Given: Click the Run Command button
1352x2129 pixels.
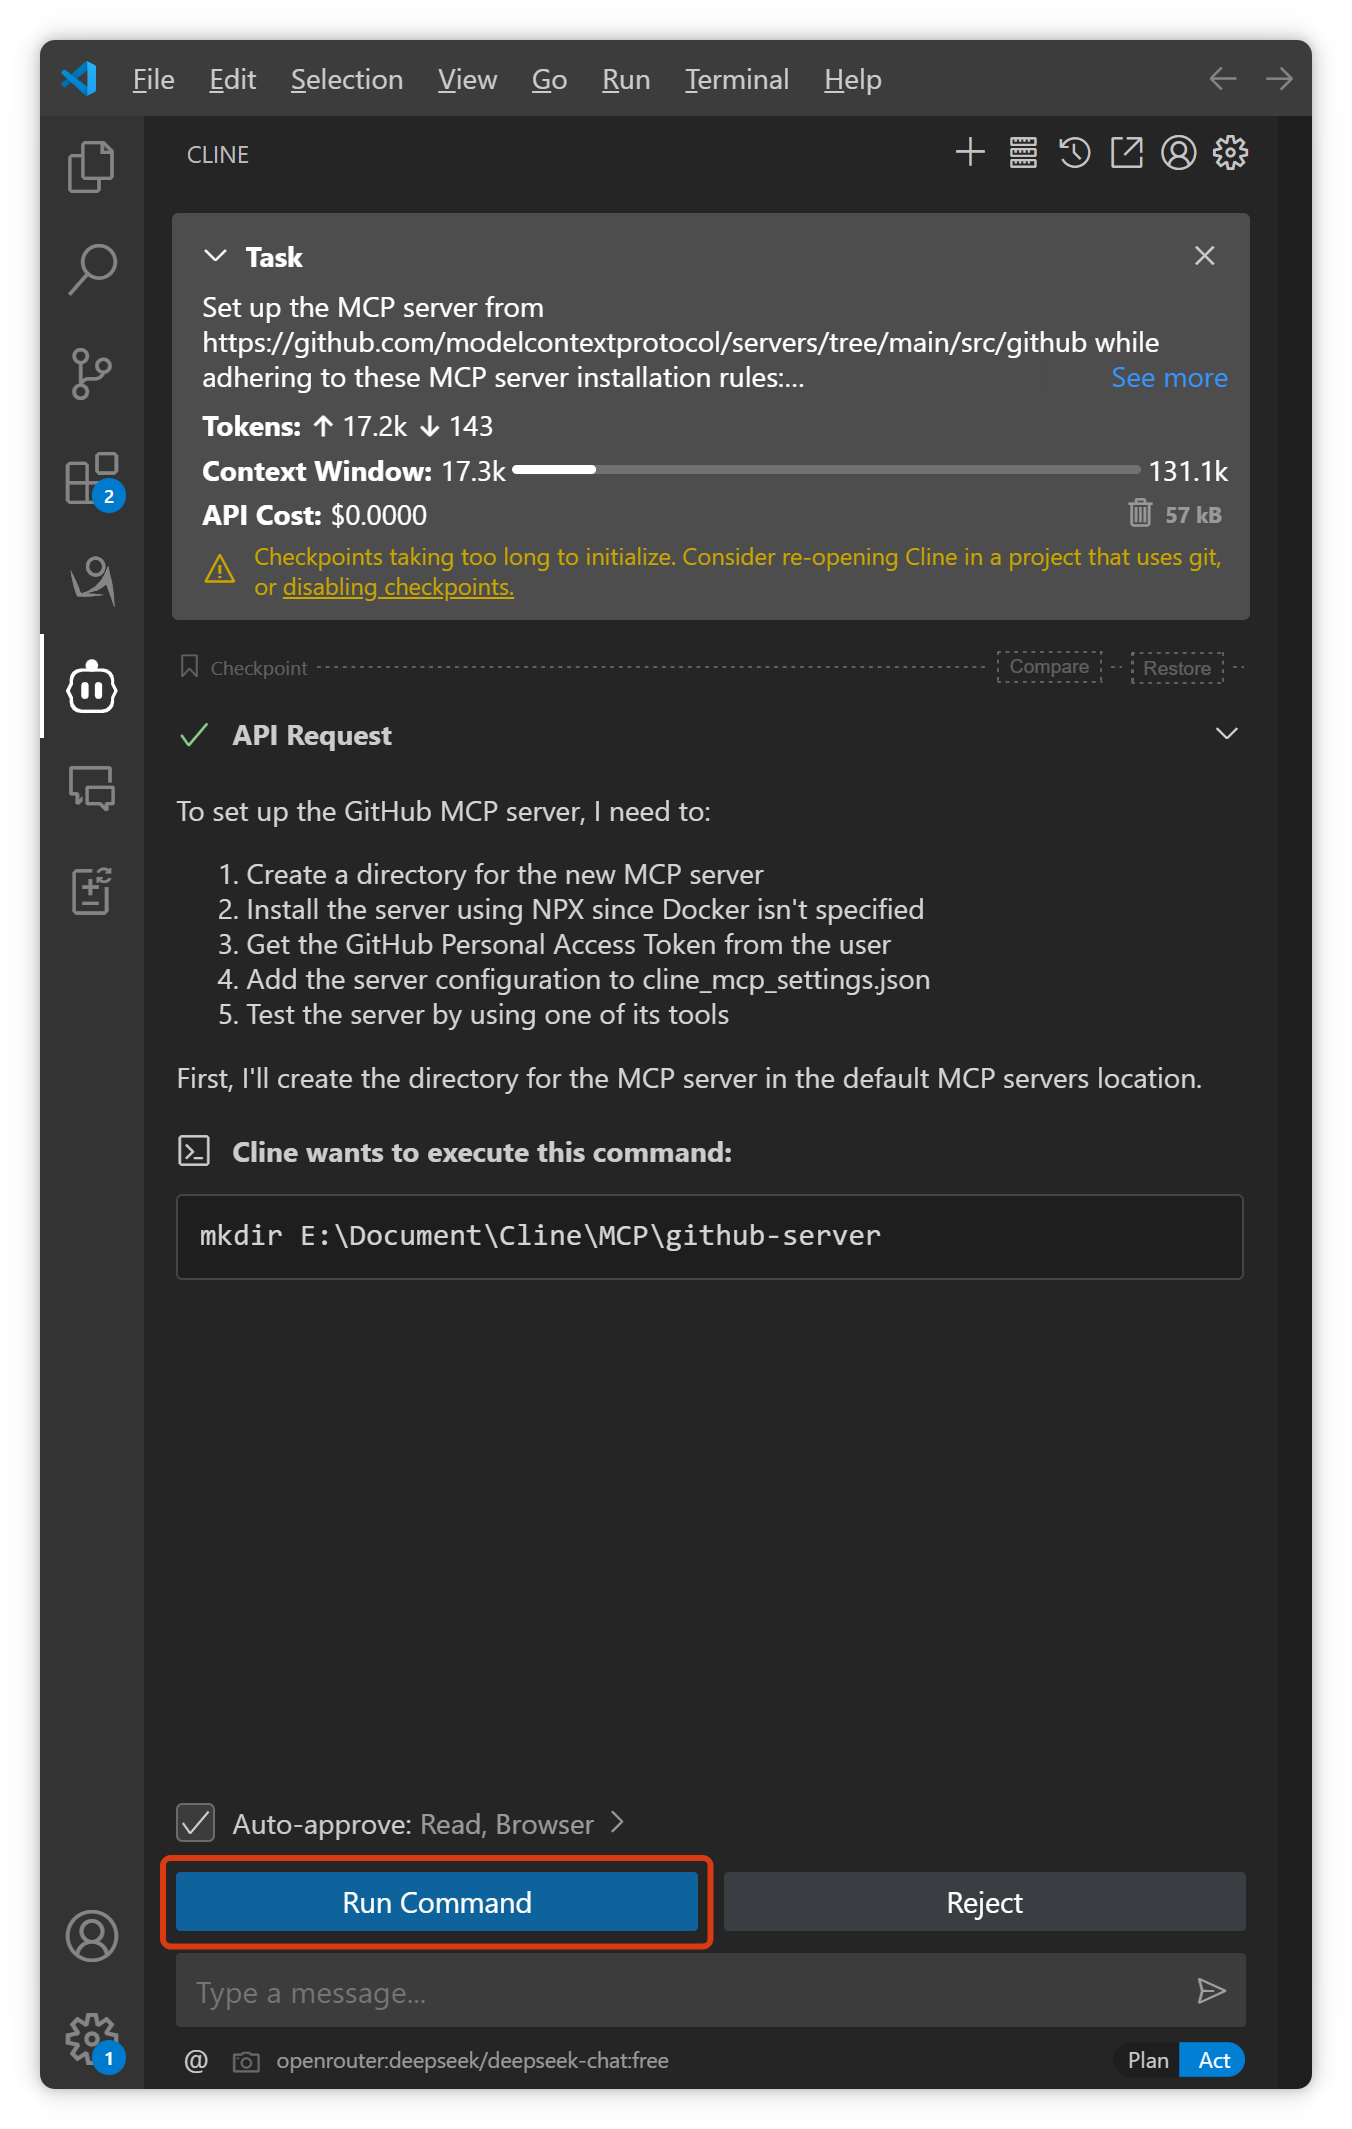Looking at the screenshot, I should tap(437, 1902).
